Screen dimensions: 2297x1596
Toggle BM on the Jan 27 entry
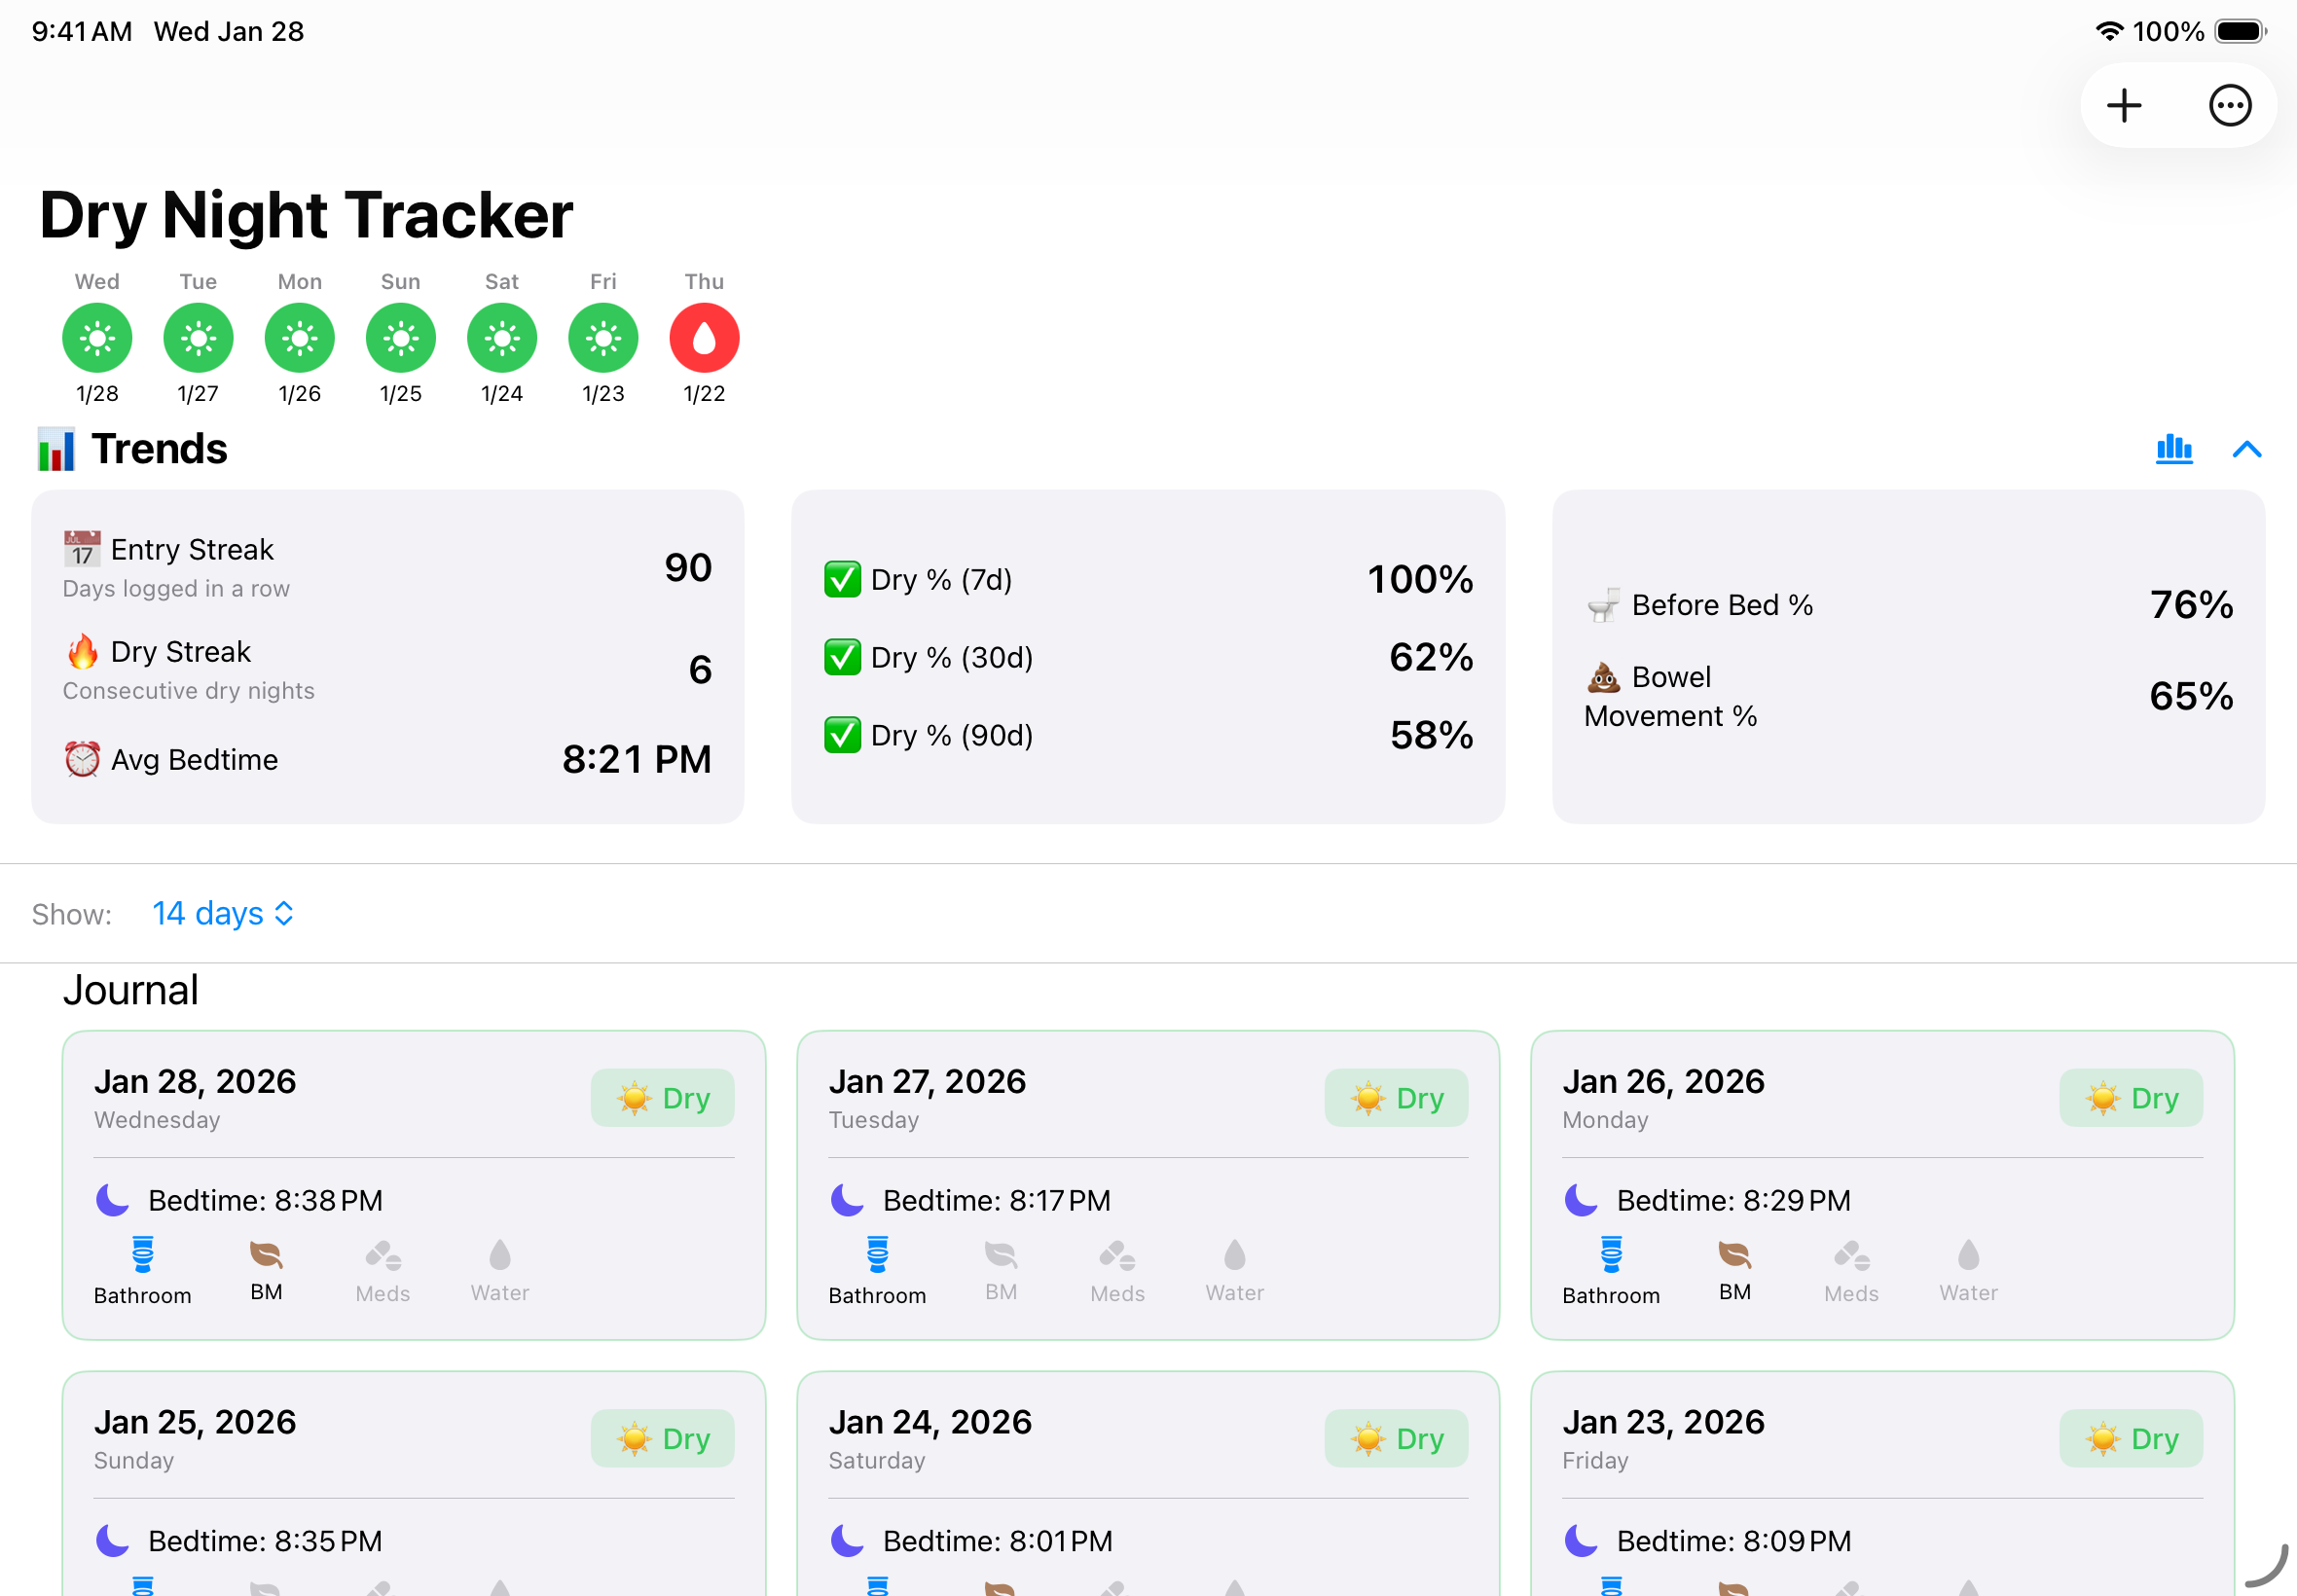[x=1001, y=1271]
